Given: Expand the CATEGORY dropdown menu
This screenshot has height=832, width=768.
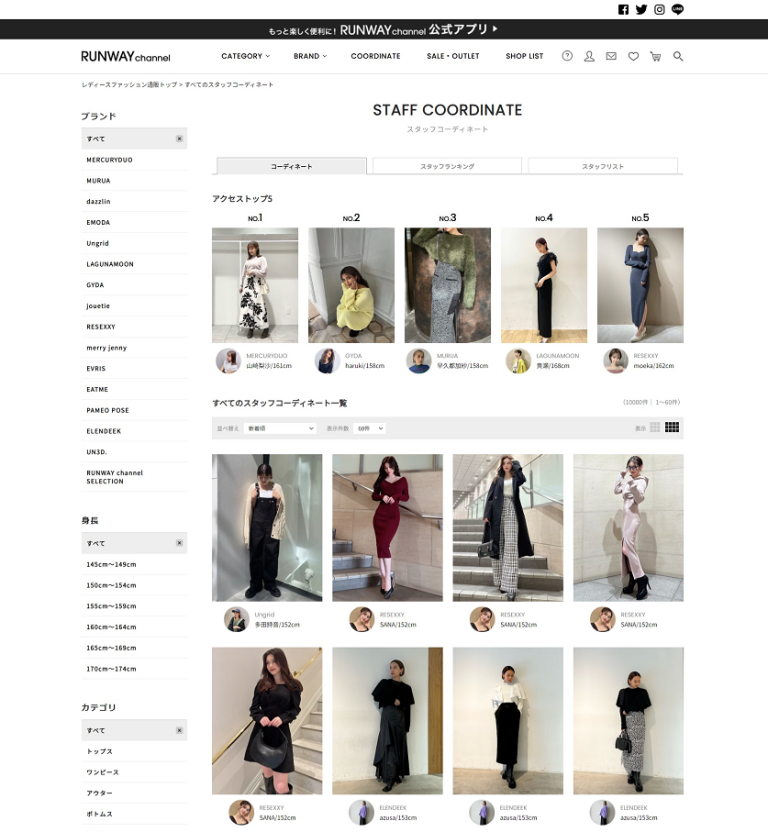Looking at the screenshot, I should pyautogui.click(x=245, y=56).
